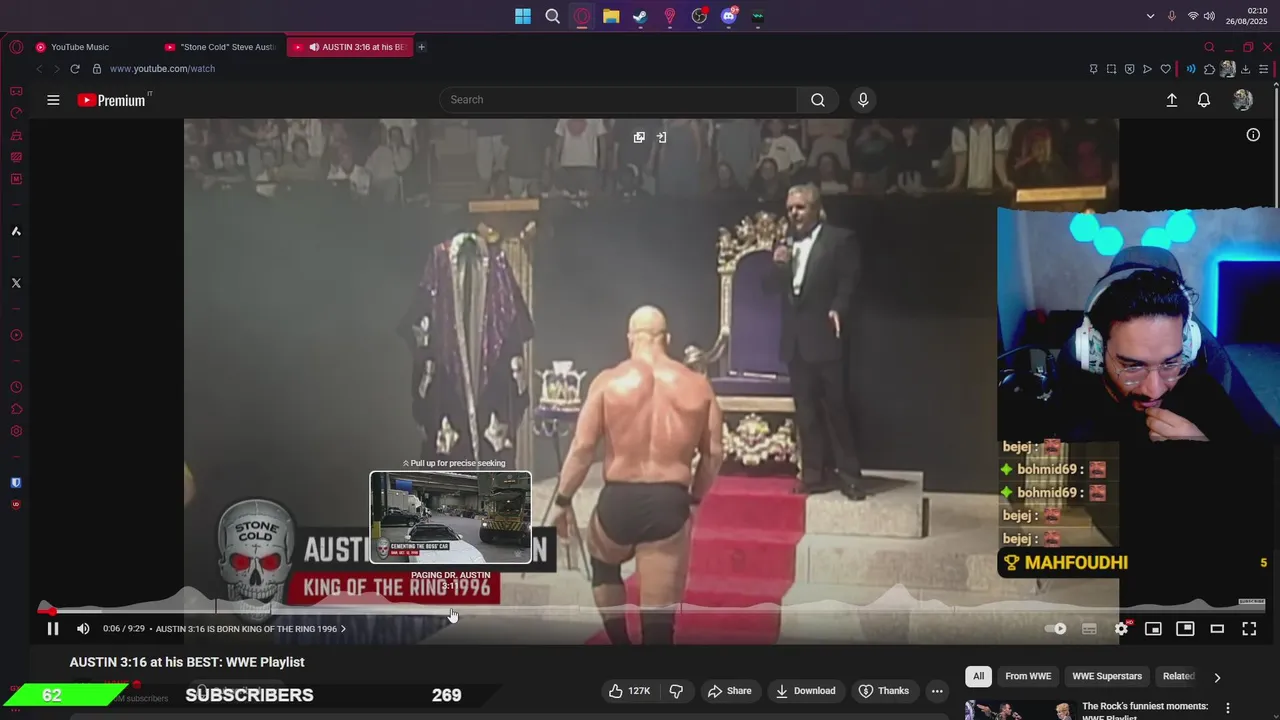
Task: Expand the chapter title 'AUSTIN 3:16 IS BORN'
Action: pos(250,629)
